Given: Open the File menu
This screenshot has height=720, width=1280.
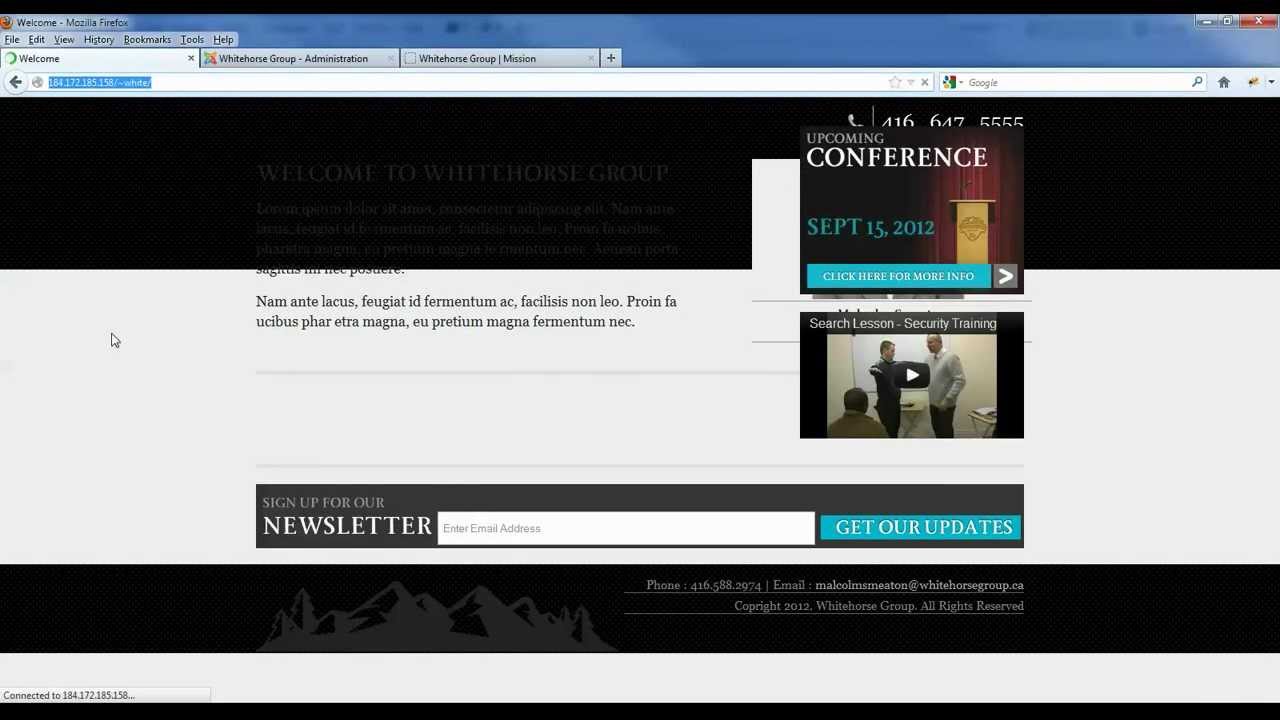Looking at the screenshot, I should 12,40.
